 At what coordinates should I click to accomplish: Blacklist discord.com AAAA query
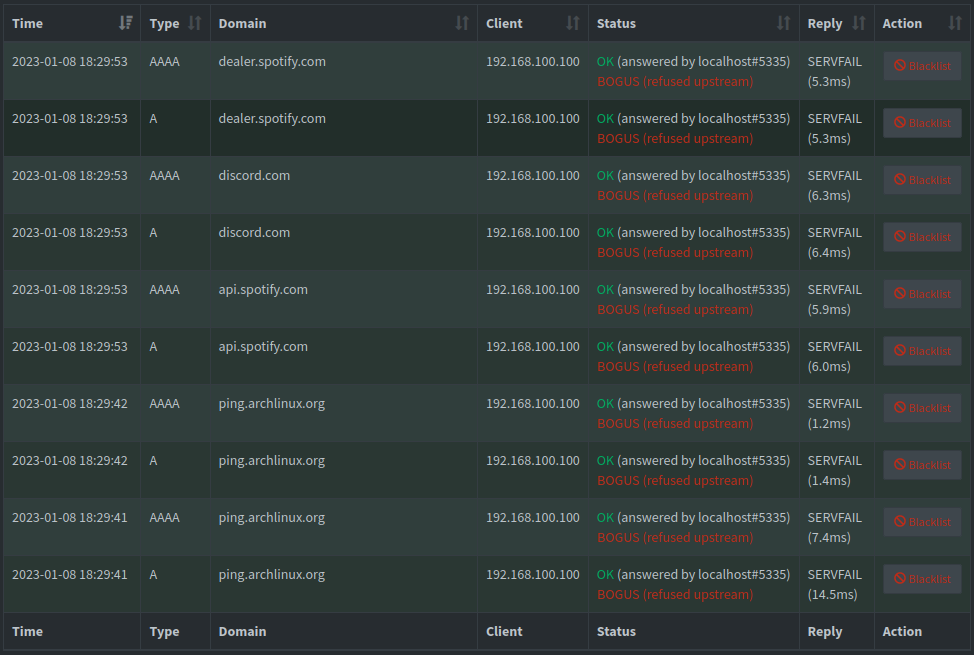point(922,180)
